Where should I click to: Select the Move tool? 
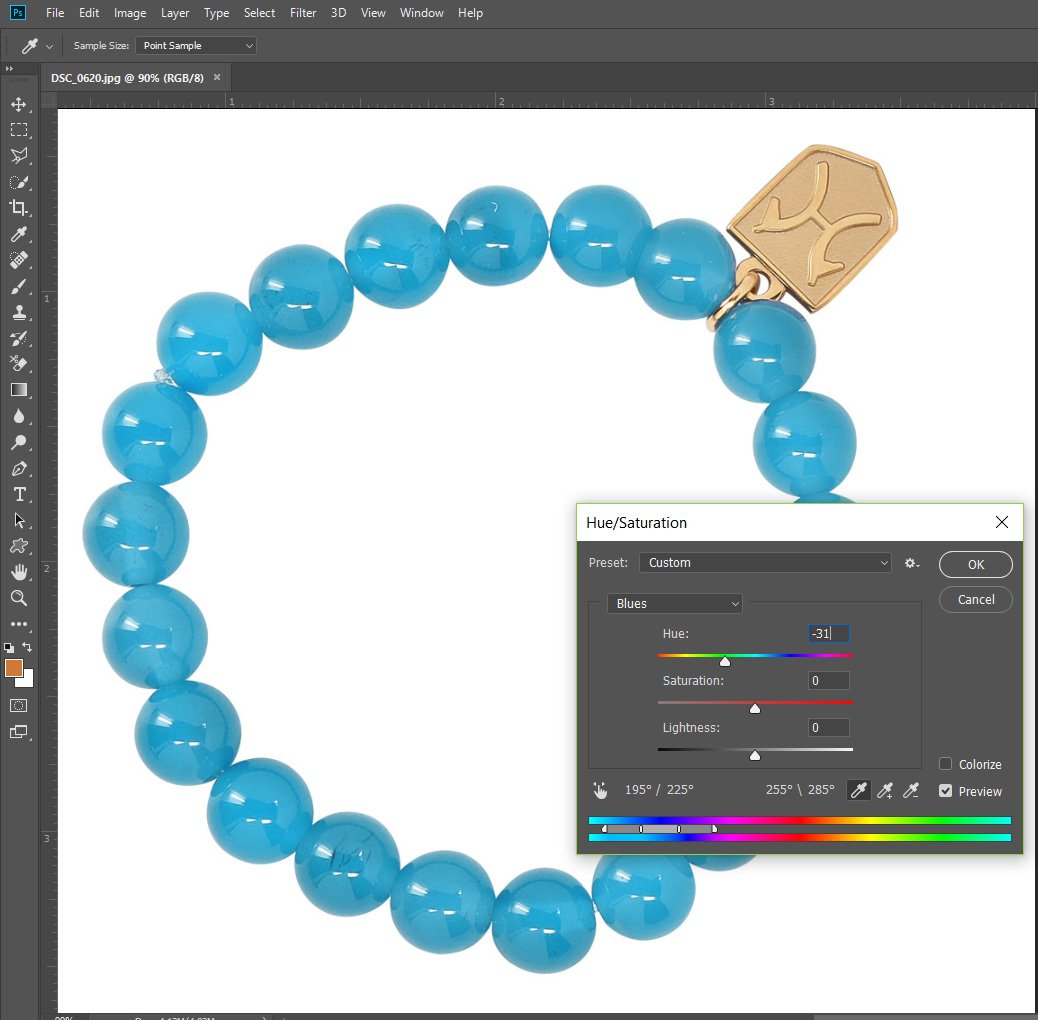coord(19,105)
